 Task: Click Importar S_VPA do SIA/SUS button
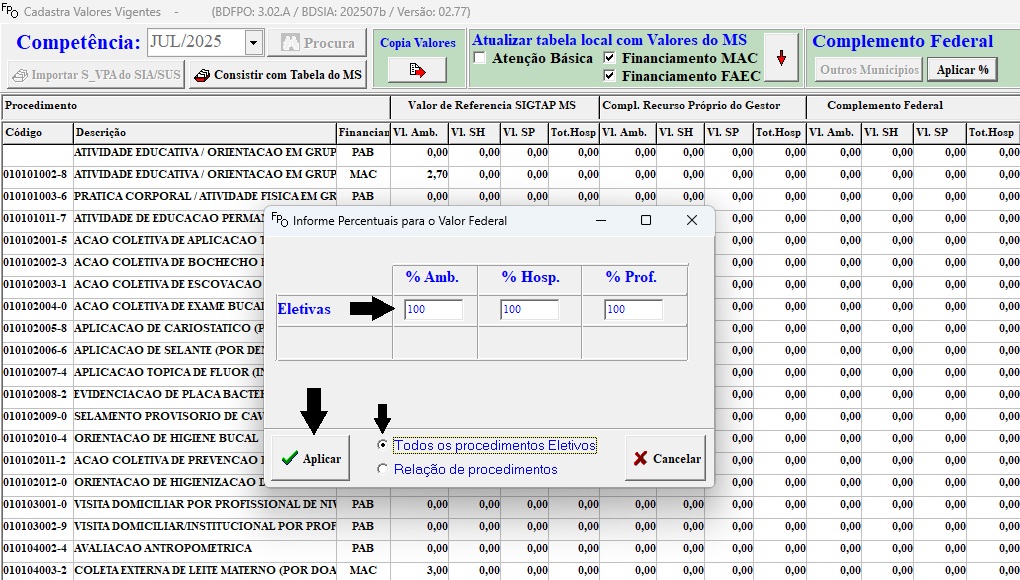pyautogui.click(x=96, y=75)
